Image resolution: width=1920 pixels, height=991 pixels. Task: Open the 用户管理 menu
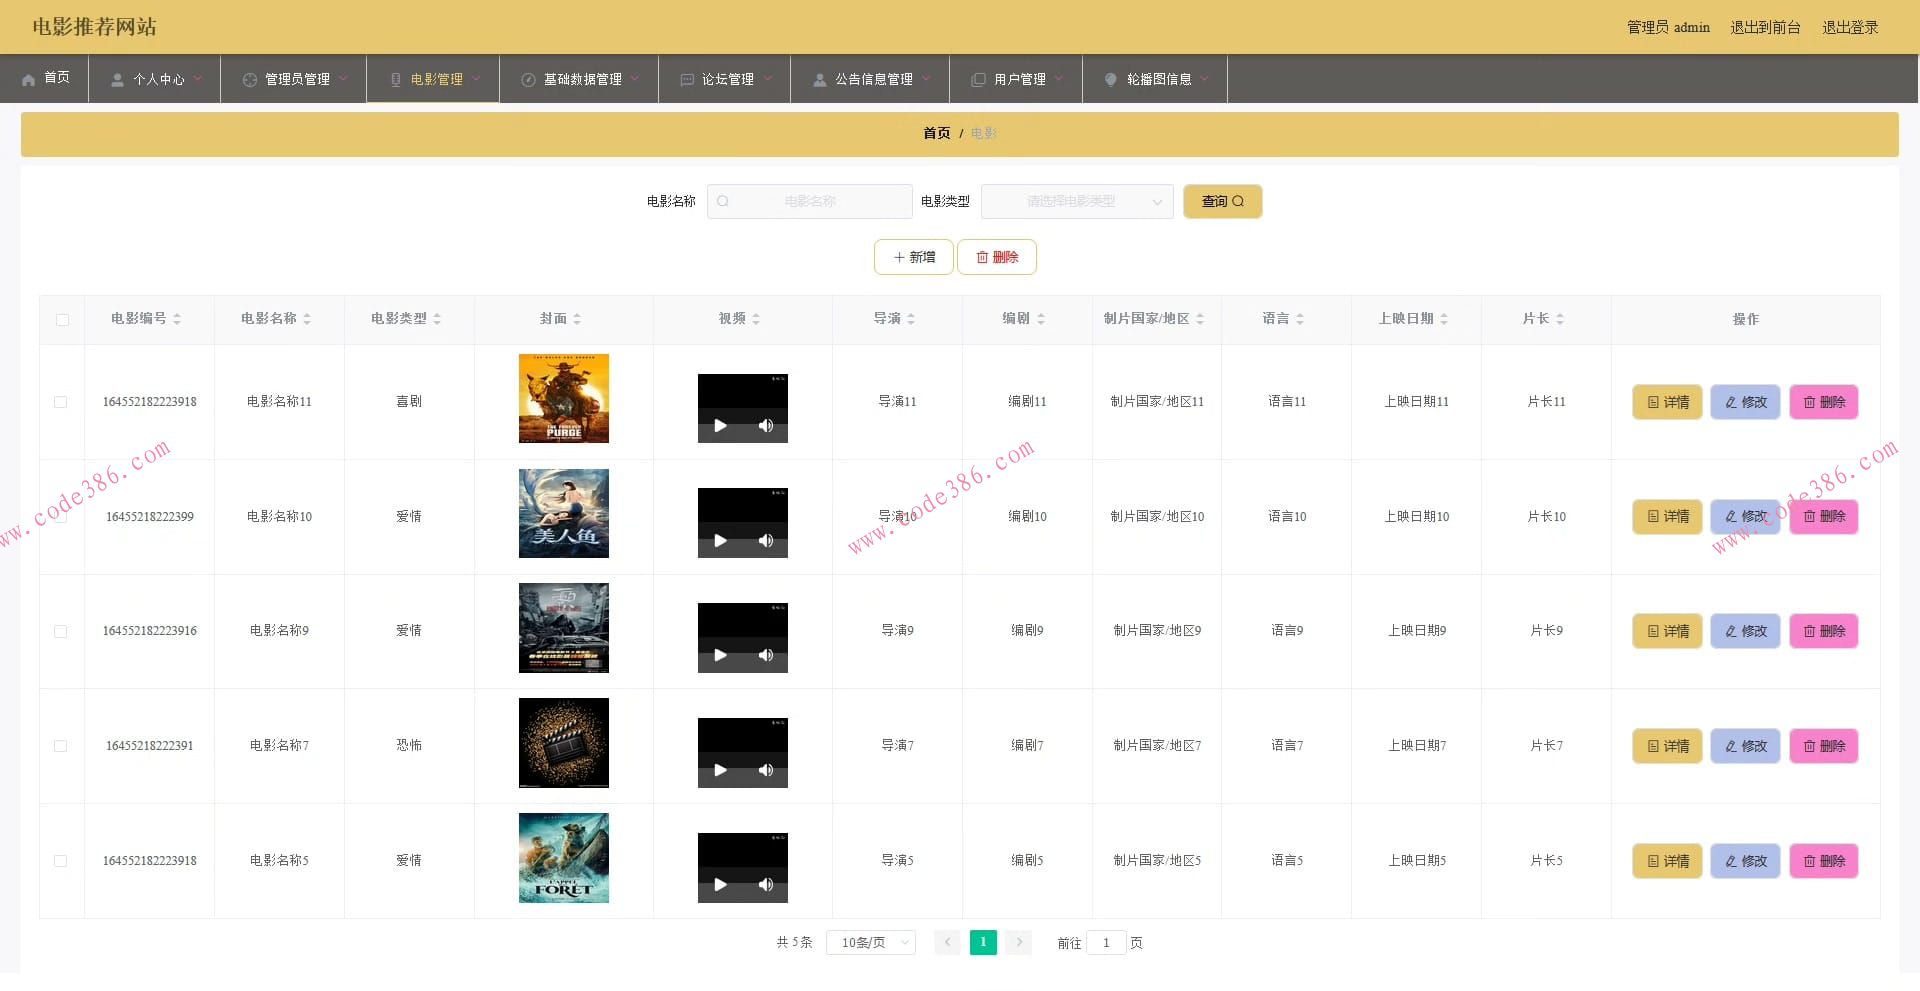pos(1017,79)
